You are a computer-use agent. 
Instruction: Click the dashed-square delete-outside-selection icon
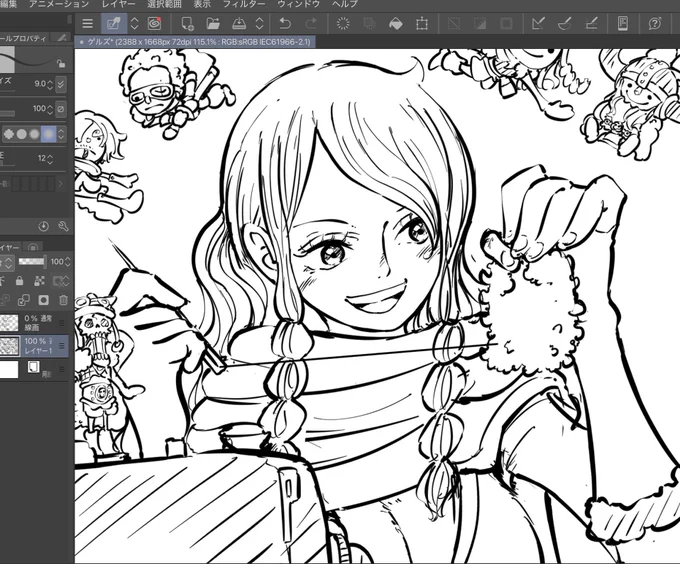(x=369, y=23)
